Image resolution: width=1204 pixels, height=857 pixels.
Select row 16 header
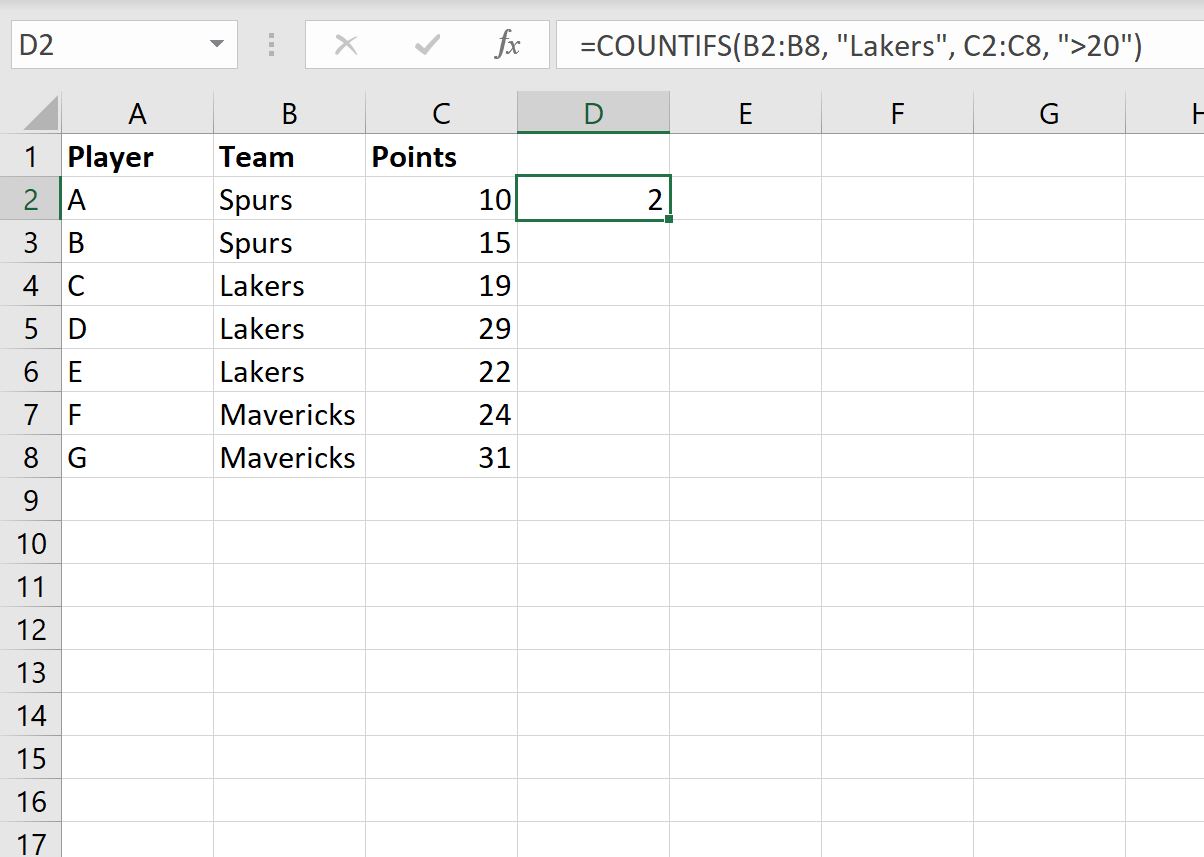point(31,801)
